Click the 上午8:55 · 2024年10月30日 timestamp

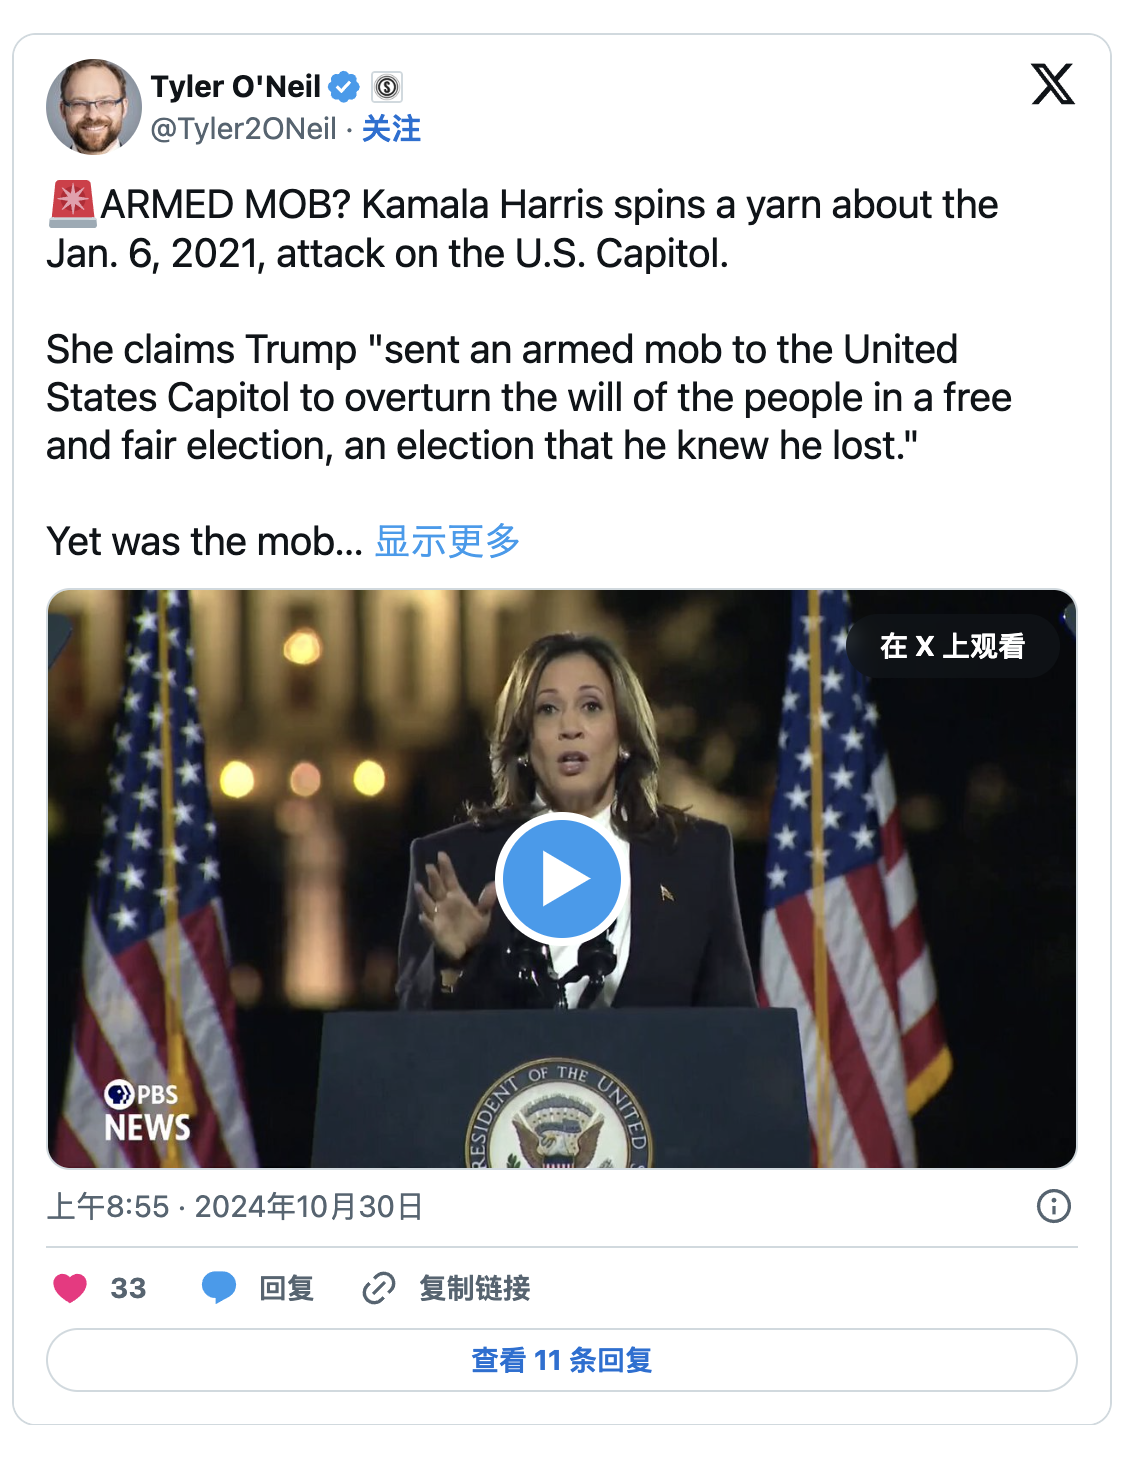235,1206
